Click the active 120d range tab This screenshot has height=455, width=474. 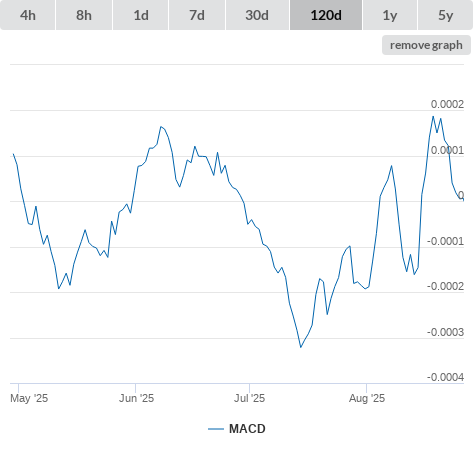coord(326,15)
